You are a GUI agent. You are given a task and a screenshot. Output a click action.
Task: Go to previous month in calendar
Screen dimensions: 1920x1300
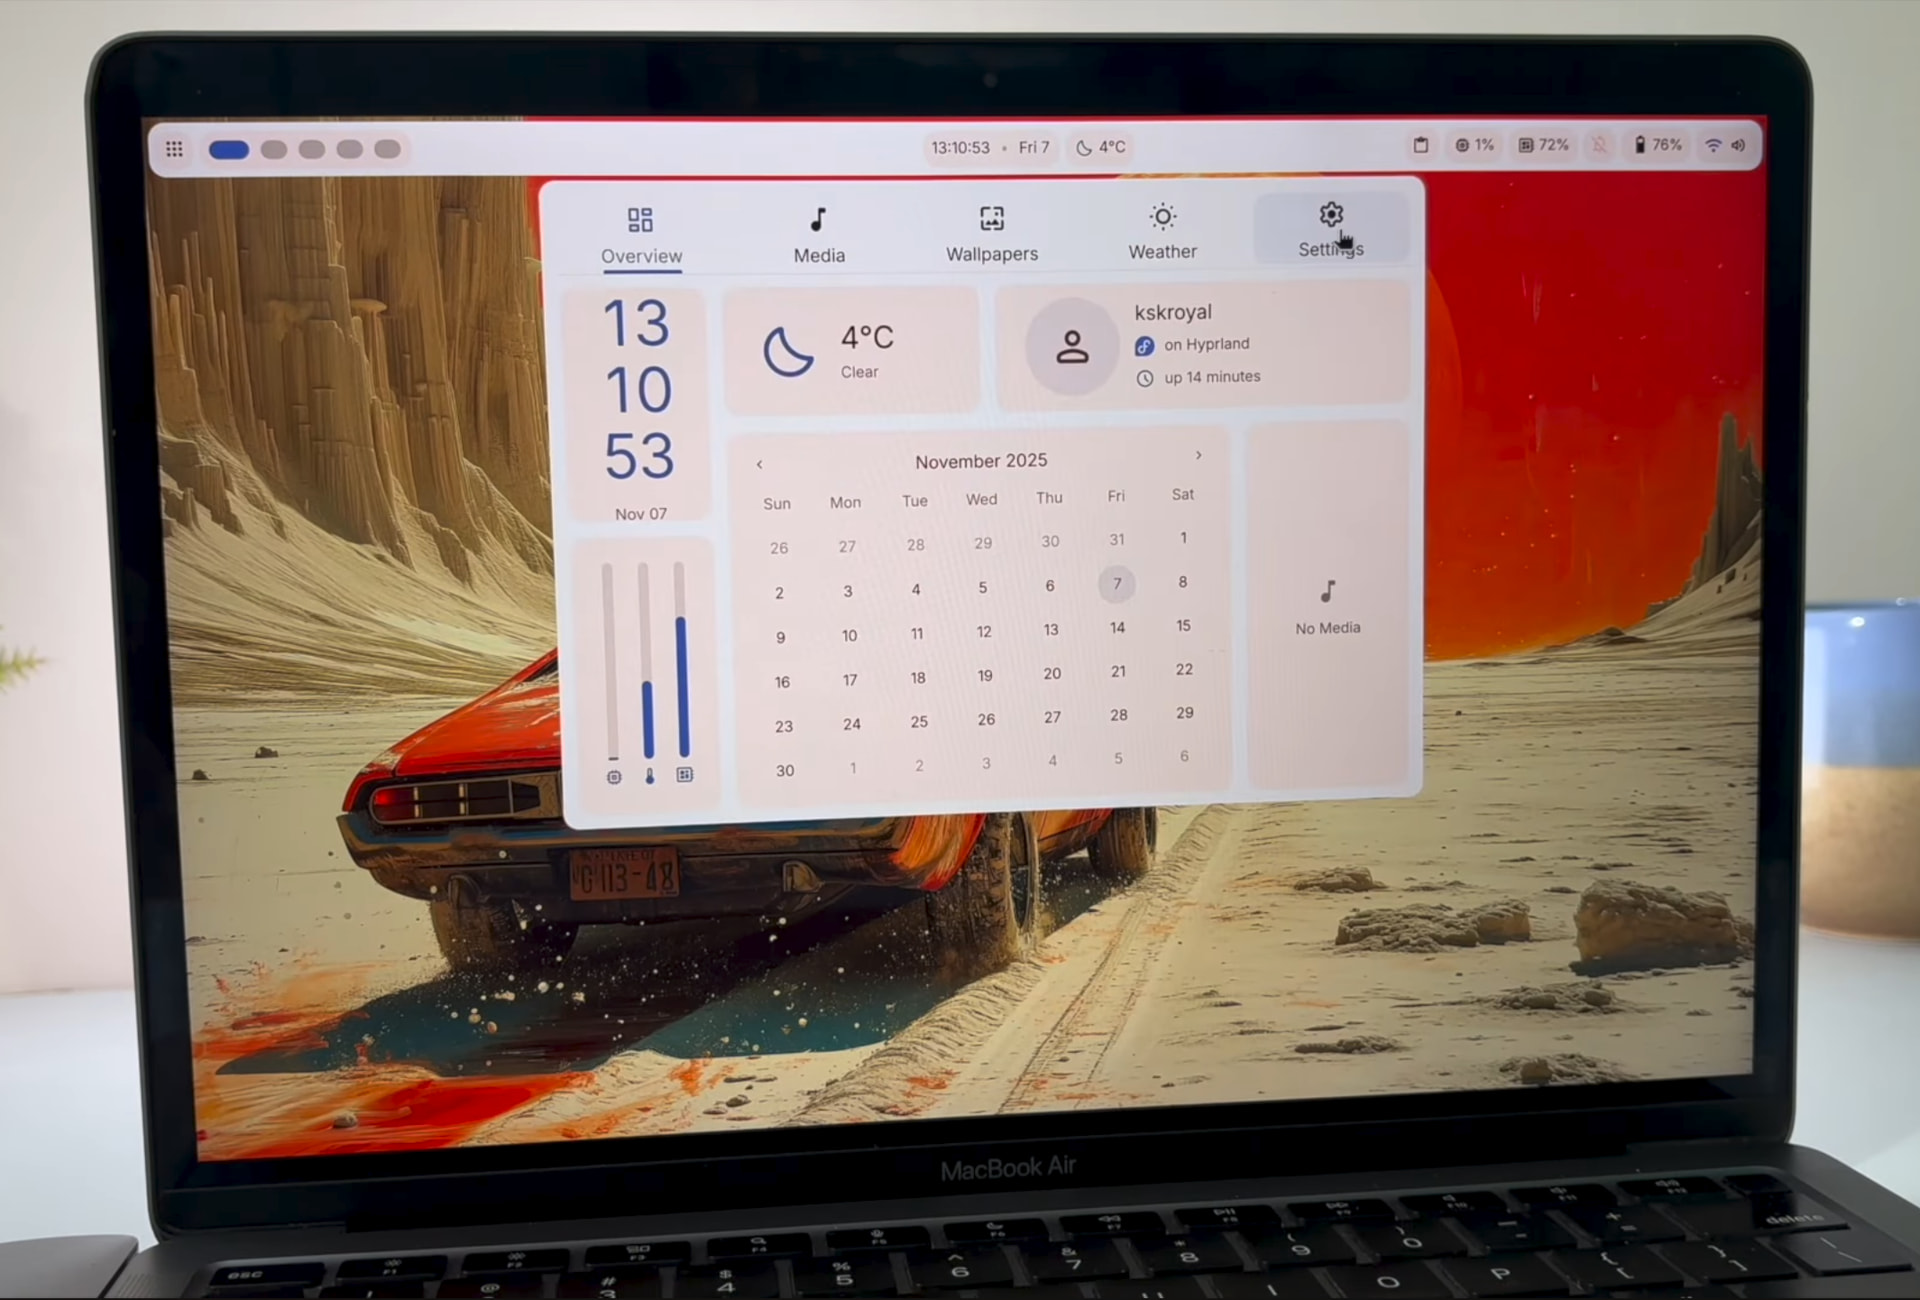point(759,464)
